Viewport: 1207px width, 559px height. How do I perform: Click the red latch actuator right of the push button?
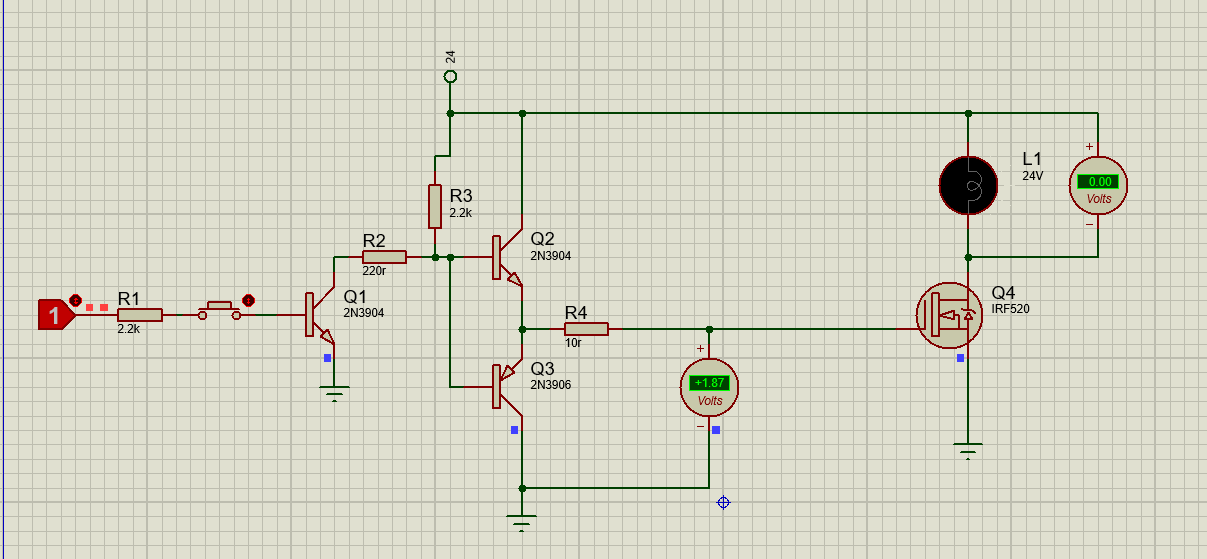click(249, 300)
